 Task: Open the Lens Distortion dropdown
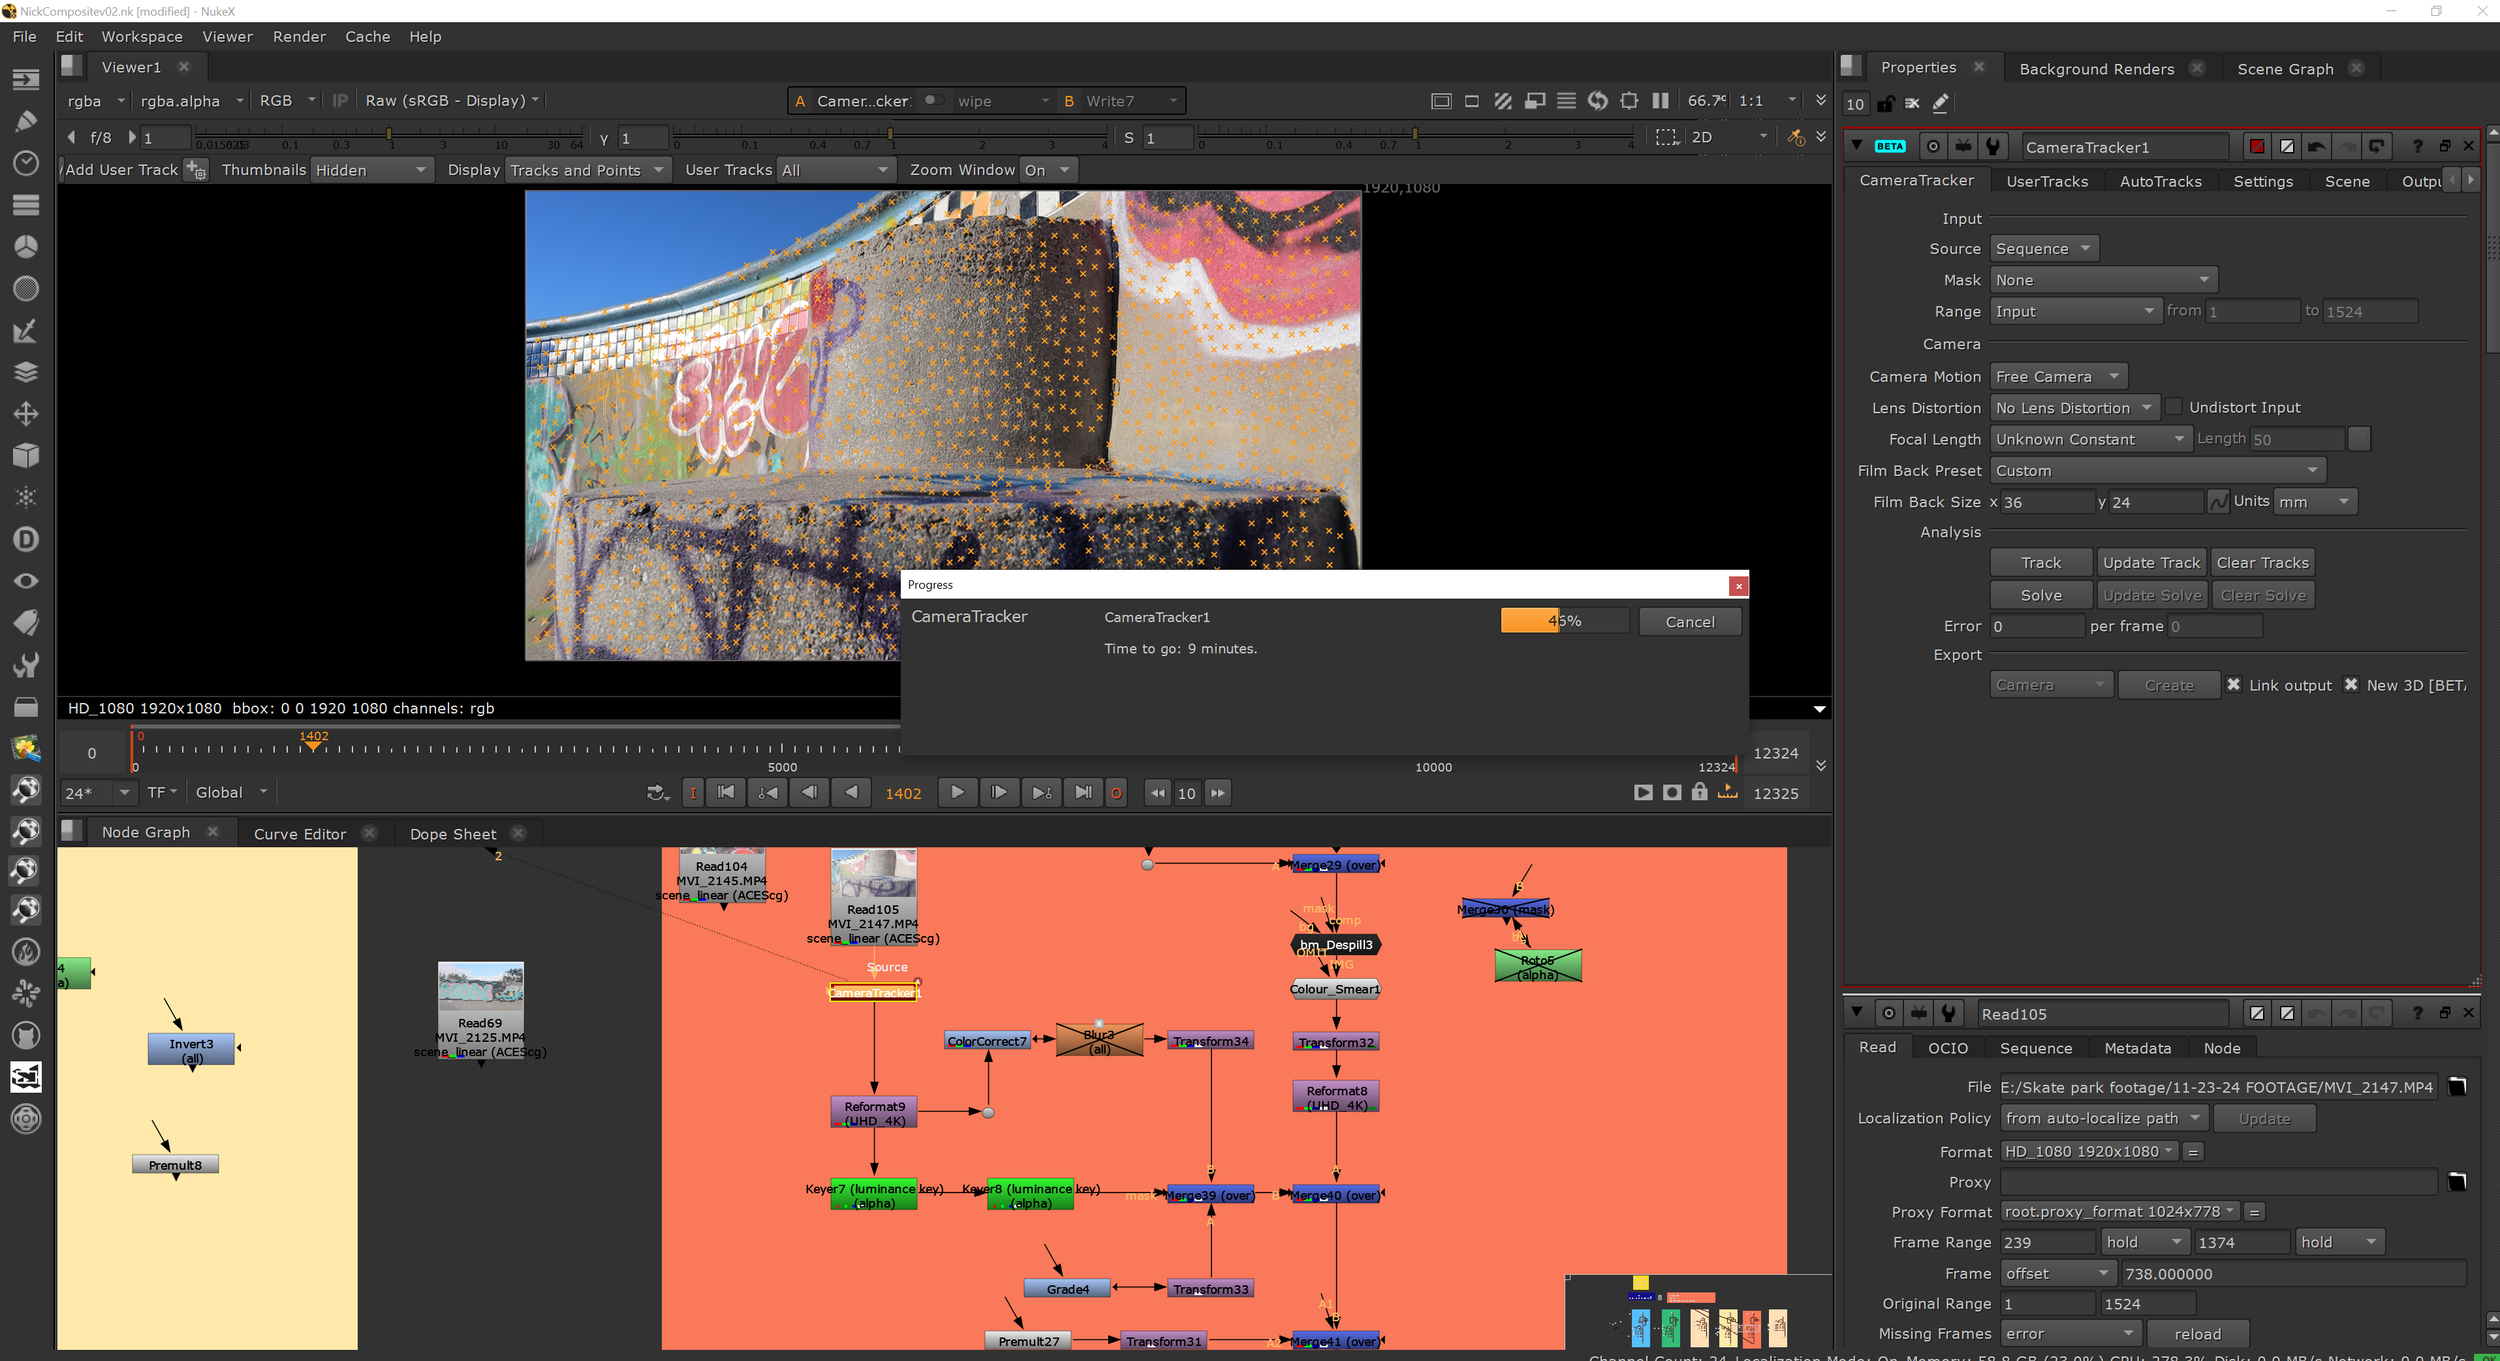[x=2073, y=408]
